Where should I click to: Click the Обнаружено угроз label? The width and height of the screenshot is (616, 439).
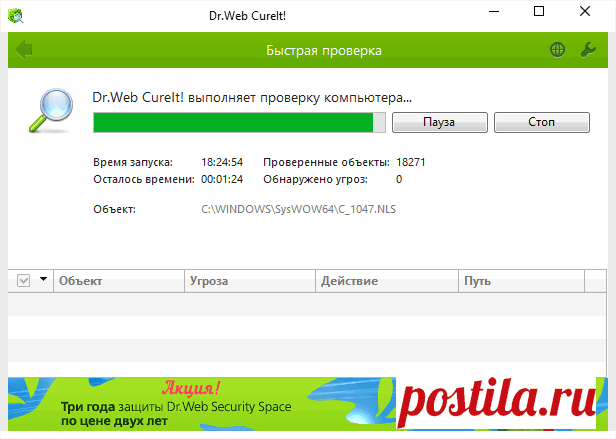[x=315, y=180]
